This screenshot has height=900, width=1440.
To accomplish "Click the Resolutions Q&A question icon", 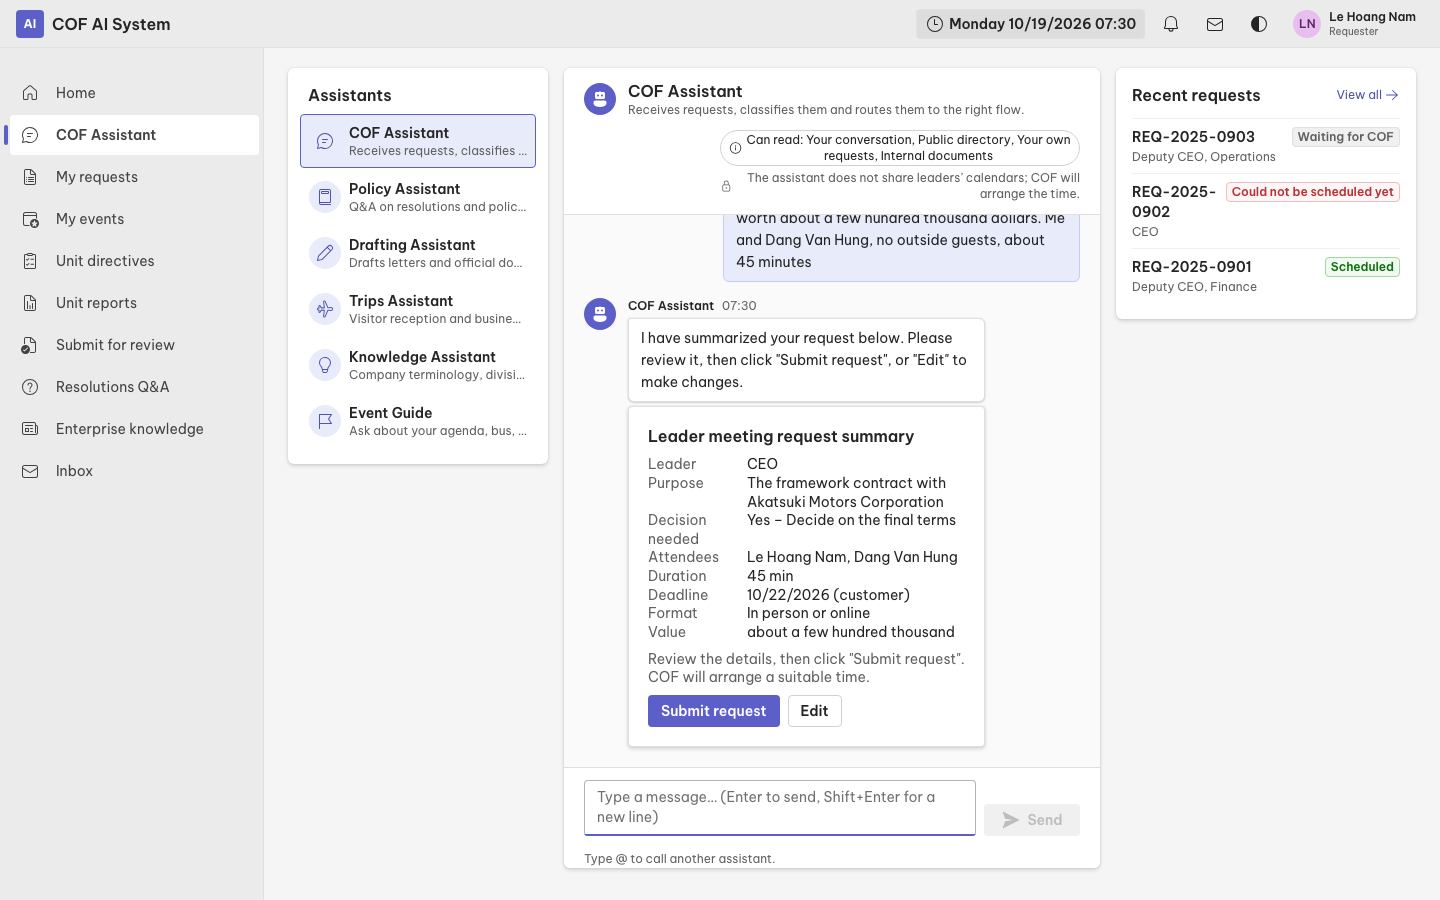I will 30,387.
